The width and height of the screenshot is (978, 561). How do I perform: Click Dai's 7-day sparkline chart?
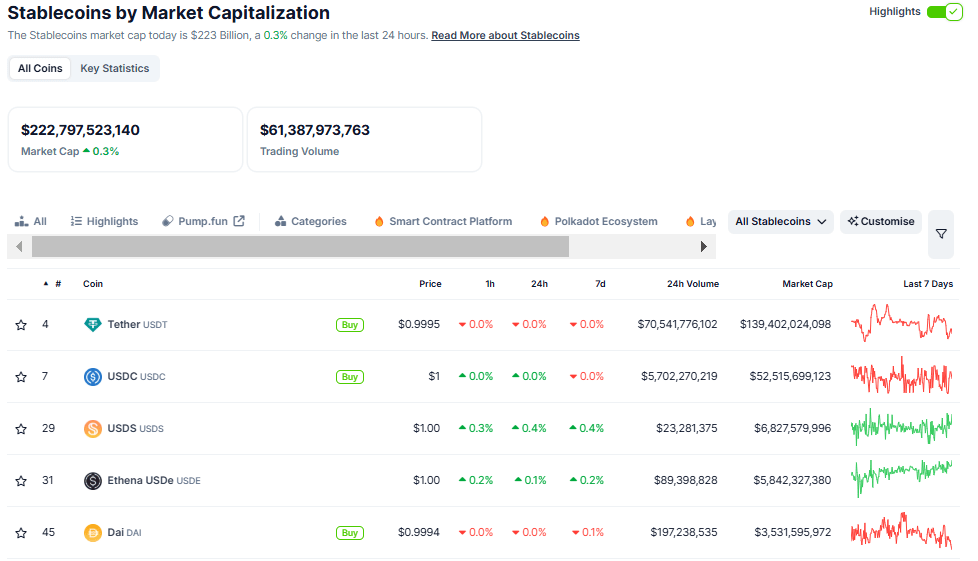[902, 531]
